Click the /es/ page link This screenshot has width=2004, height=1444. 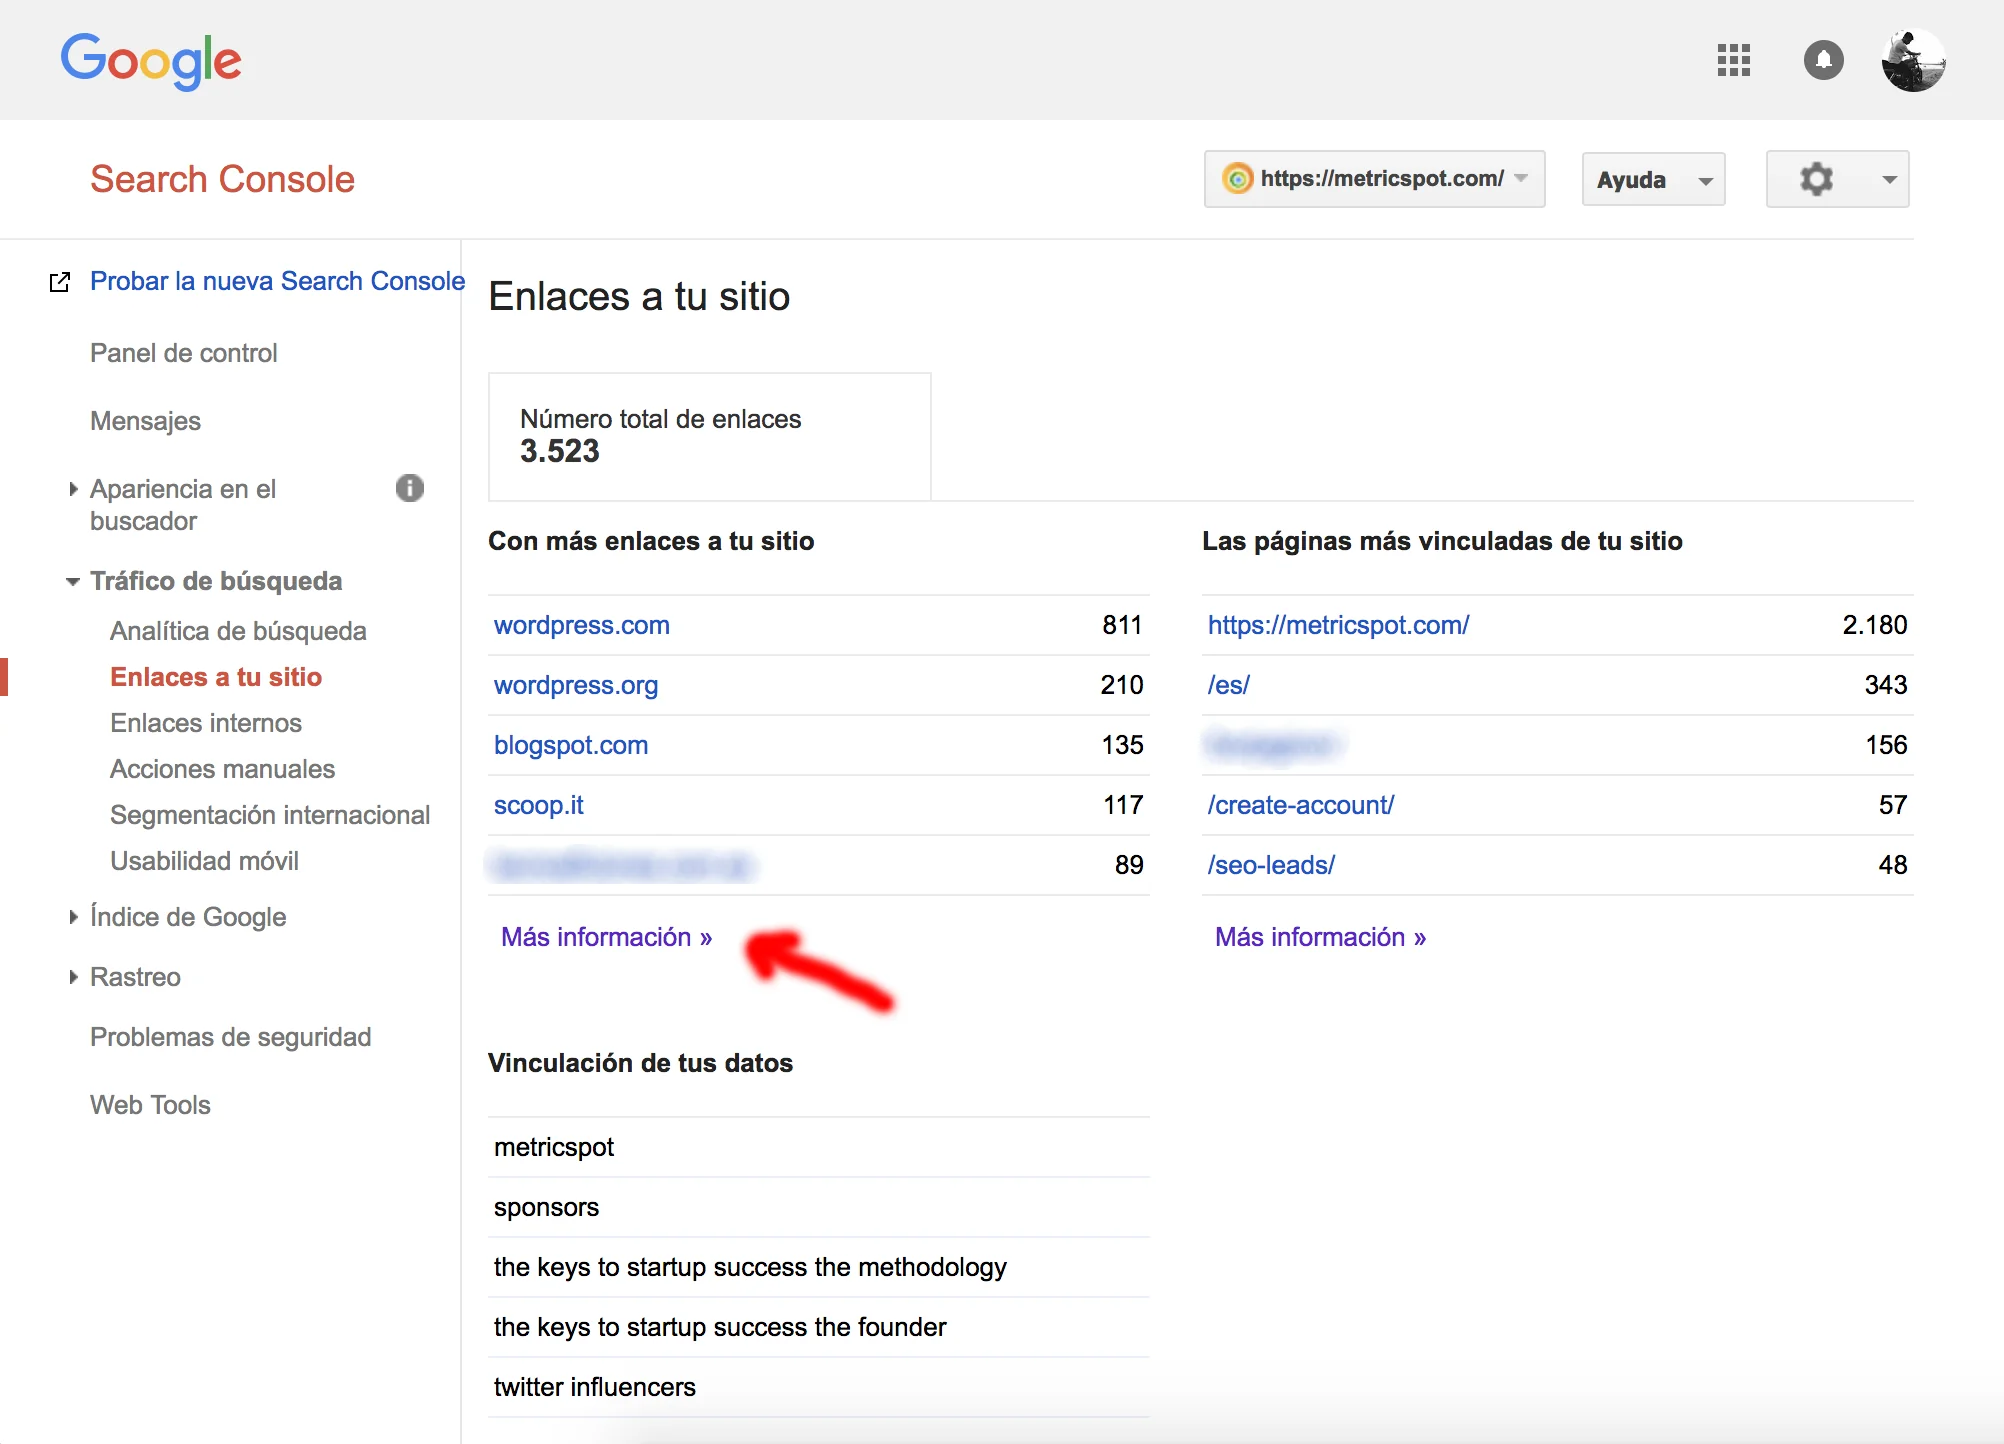point(1229,685)
